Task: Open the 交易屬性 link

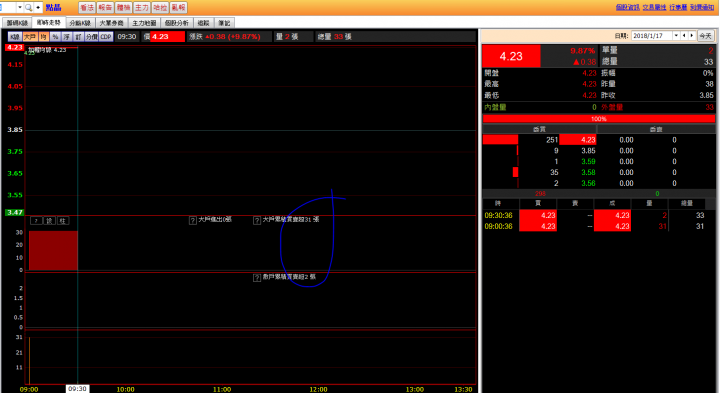Action: (x=654, y=7)
